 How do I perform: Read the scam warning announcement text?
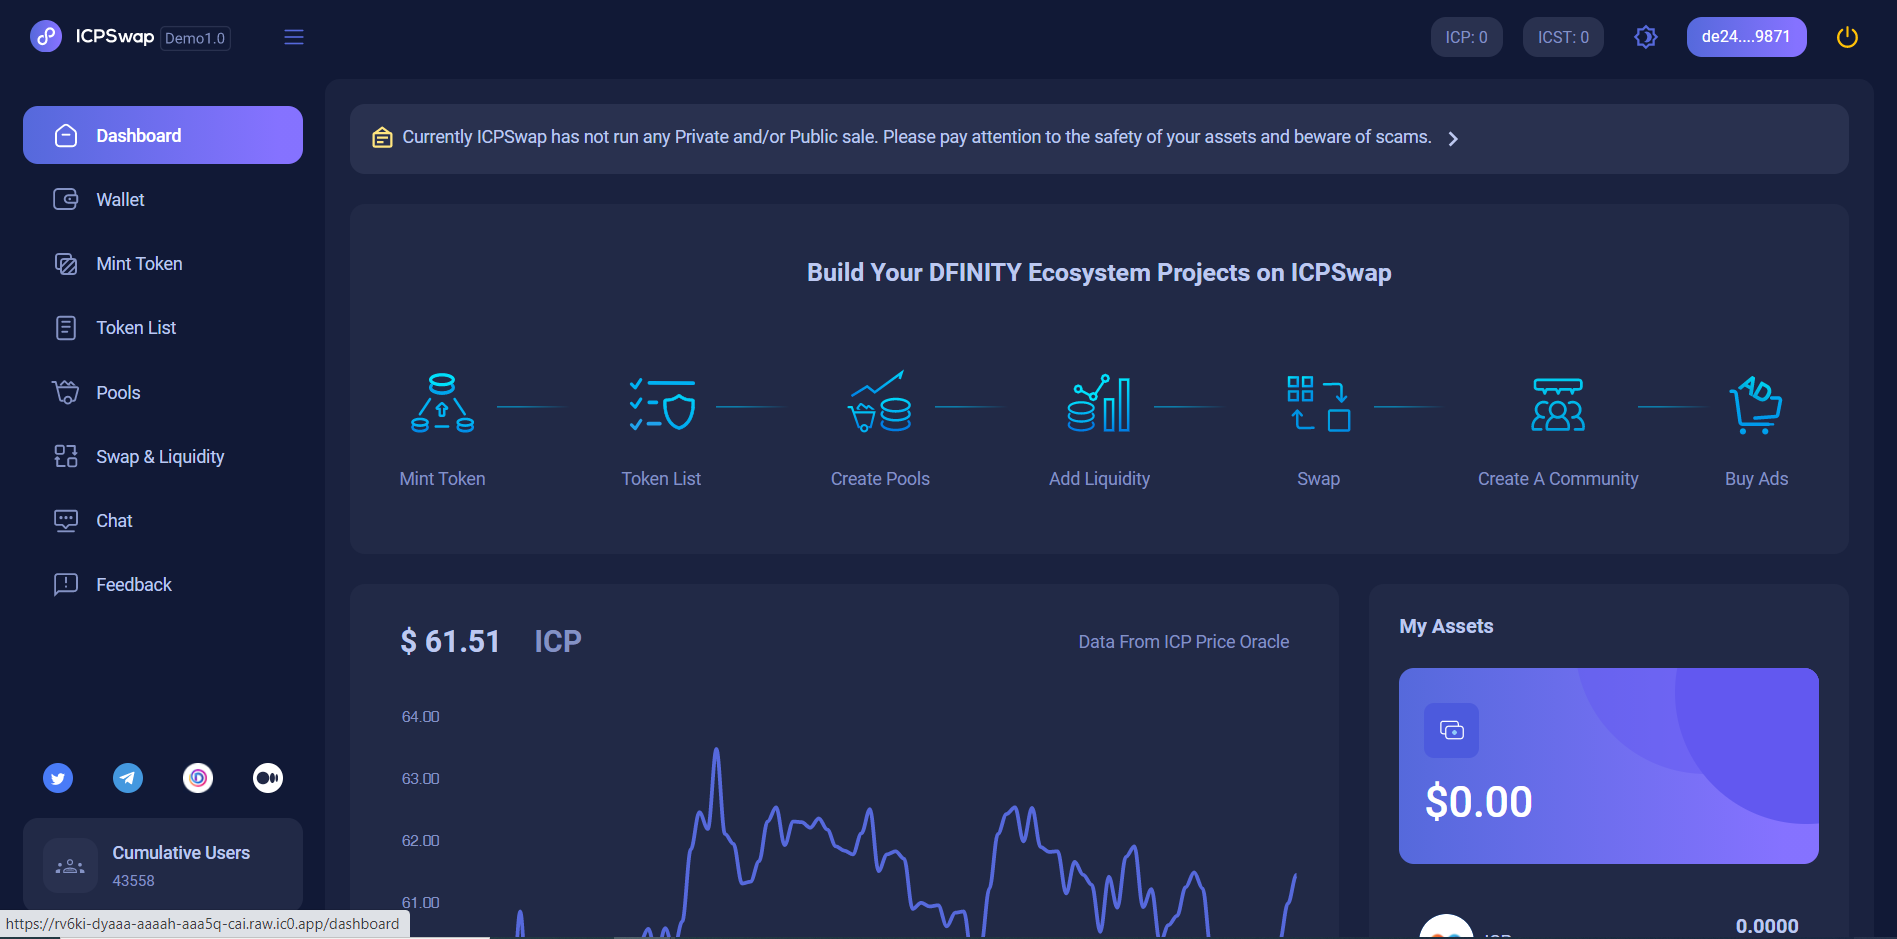916,137
